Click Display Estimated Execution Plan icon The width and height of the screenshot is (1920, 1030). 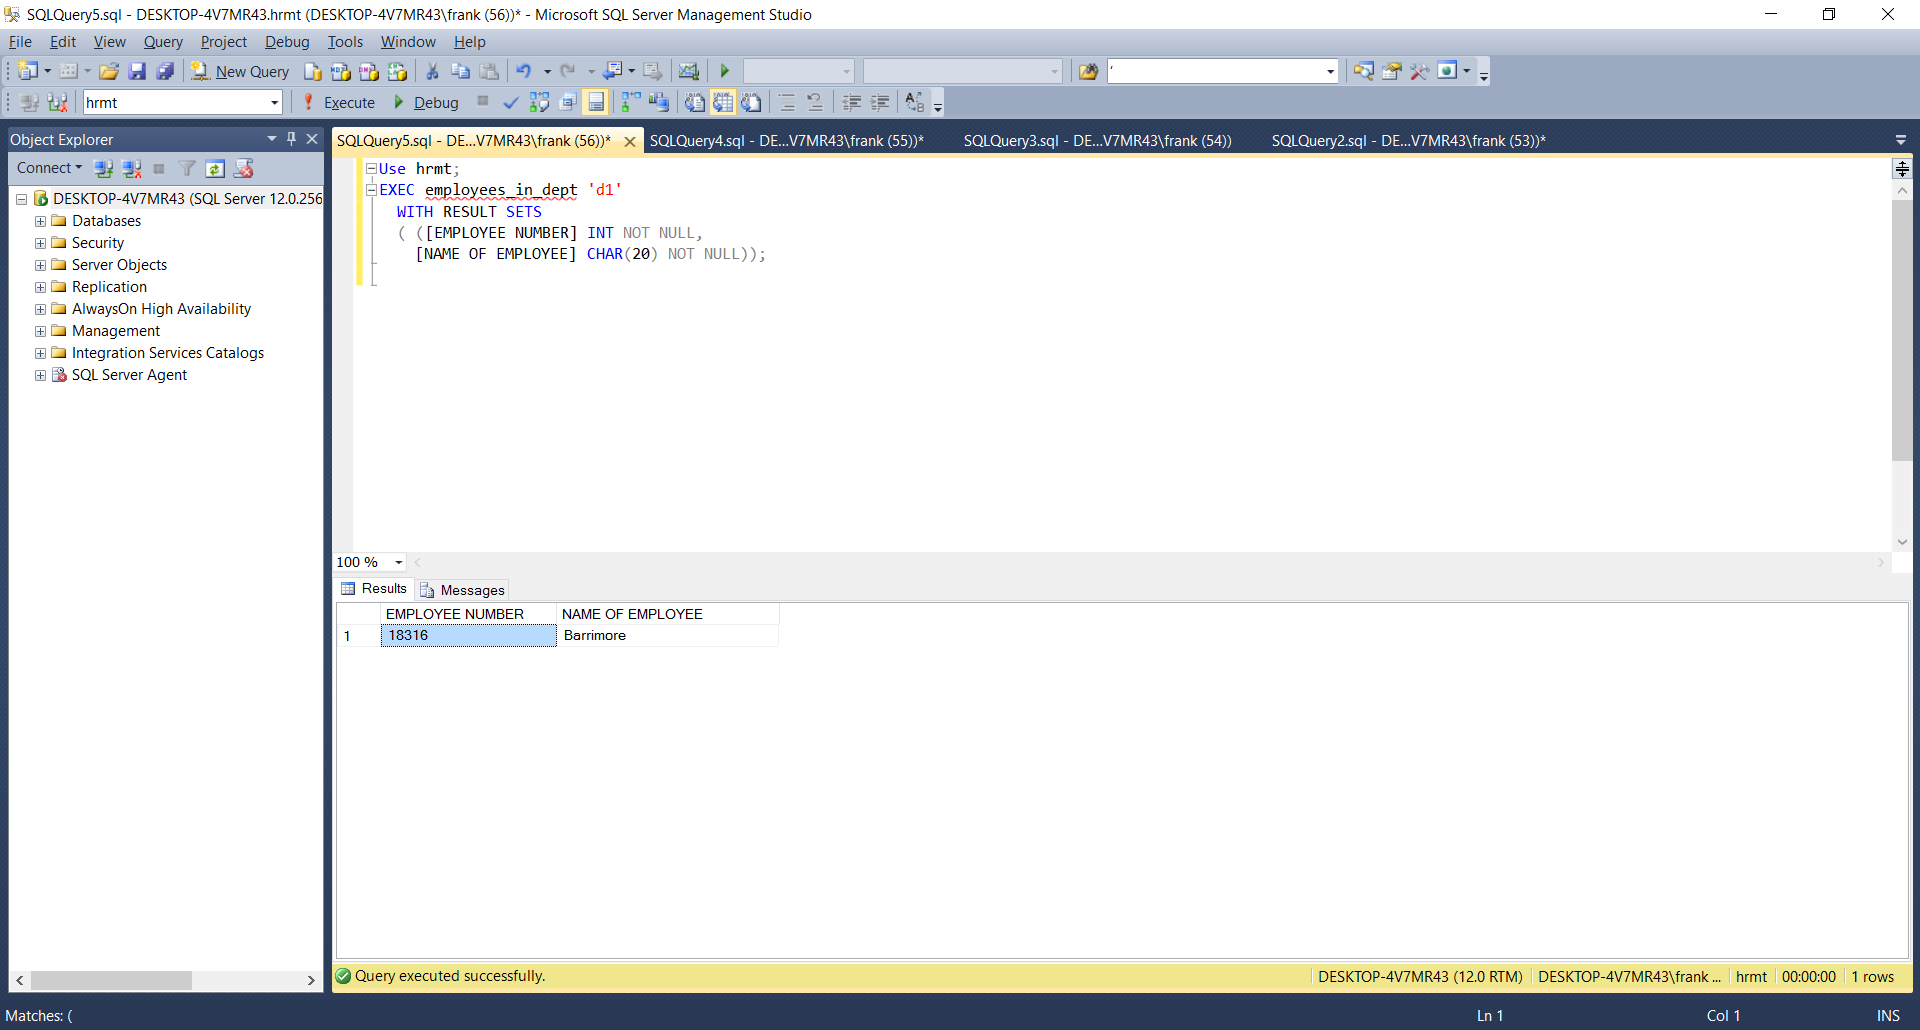coord(539,102)
